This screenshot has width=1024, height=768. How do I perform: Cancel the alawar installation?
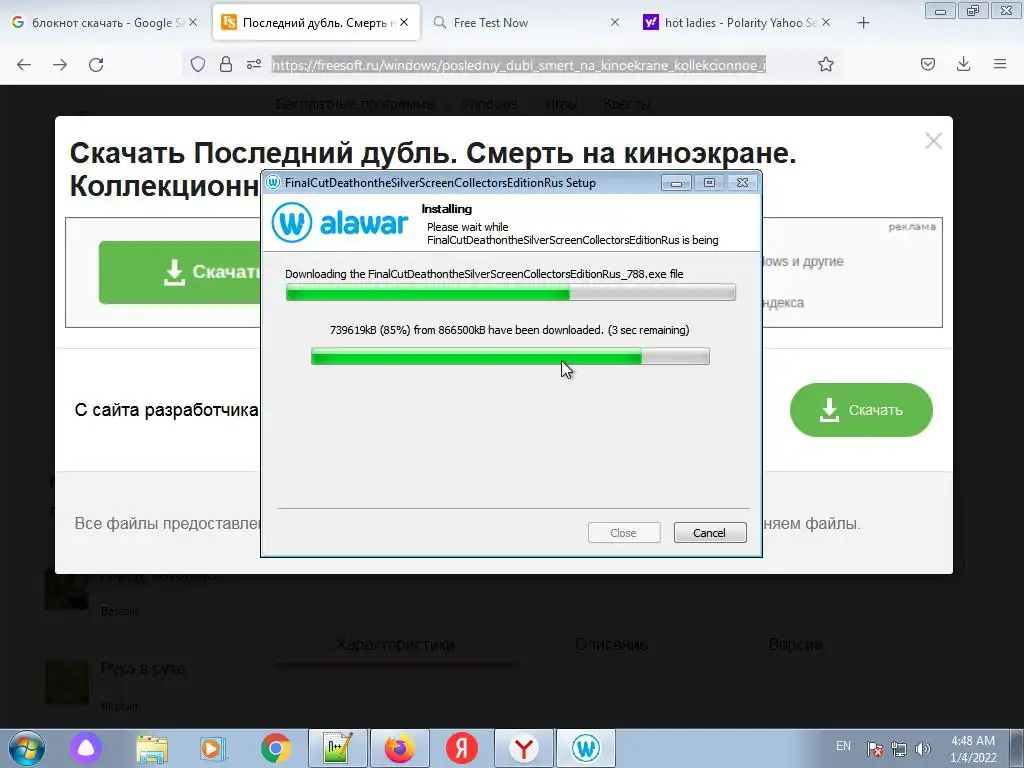(710, 533)
